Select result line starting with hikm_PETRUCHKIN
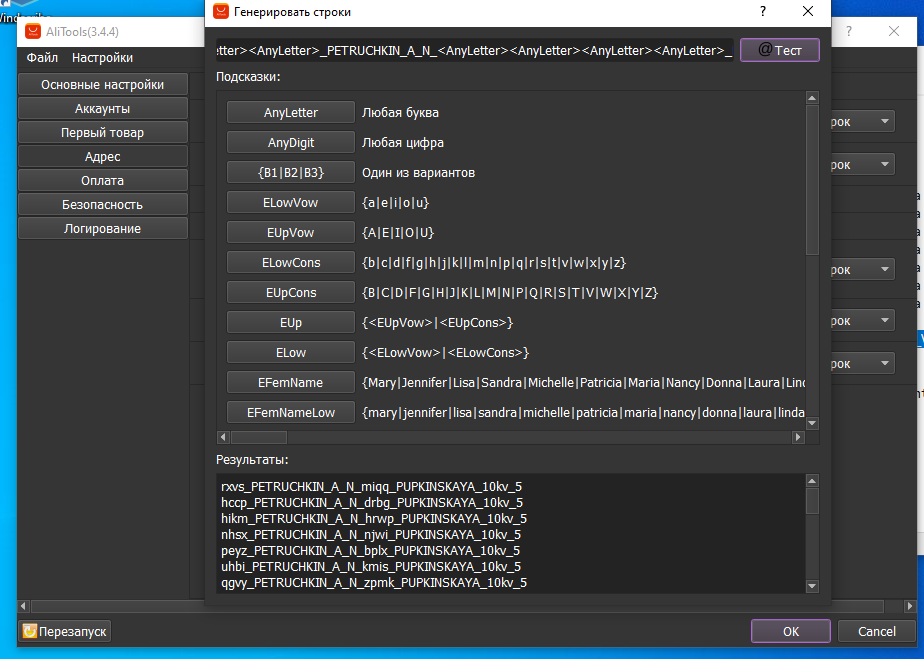The height and width of the screenshot is (659, 924). click(x=374, y=519)
